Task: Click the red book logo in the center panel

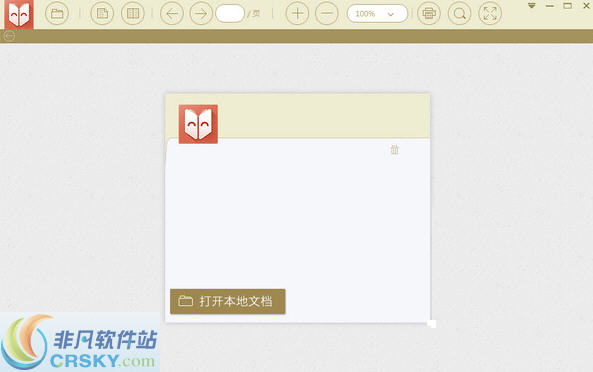Action: coord(198,124)
